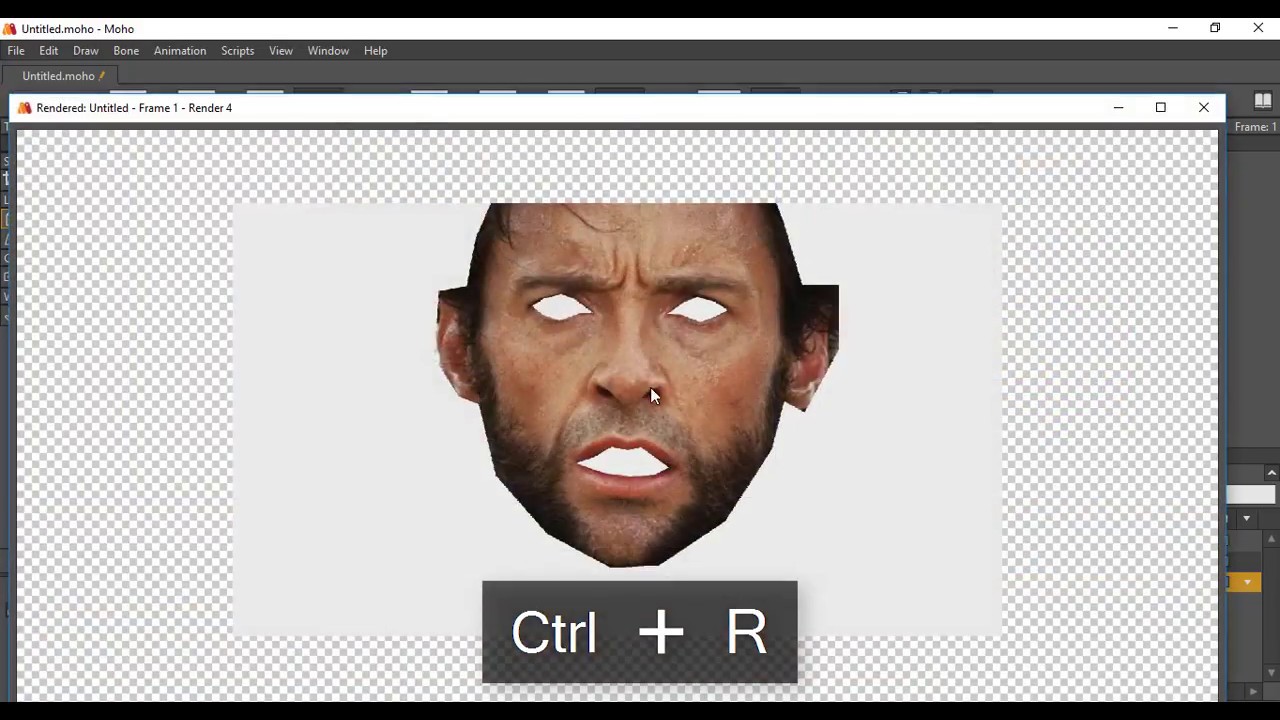Screen dimensions: 1280x720
Task: Restore down the main Moho window
Action: [x=1215, y=29]
